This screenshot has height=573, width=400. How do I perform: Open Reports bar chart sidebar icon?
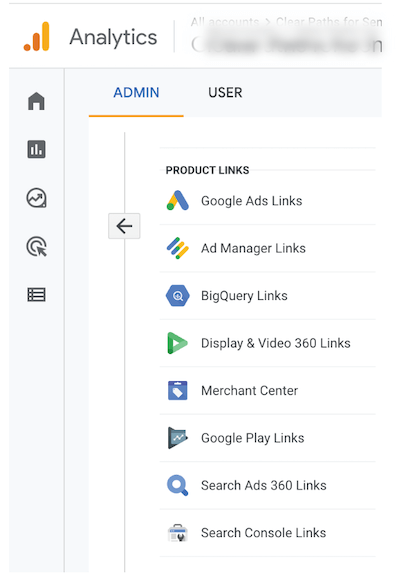coord(37,149)
